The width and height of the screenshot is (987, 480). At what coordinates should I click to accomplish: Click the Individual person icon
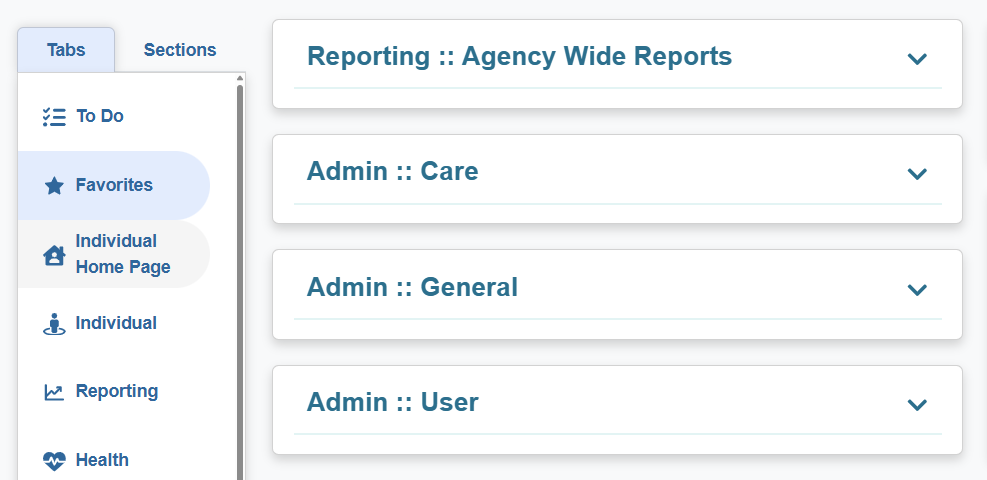[x=54, y=324]
